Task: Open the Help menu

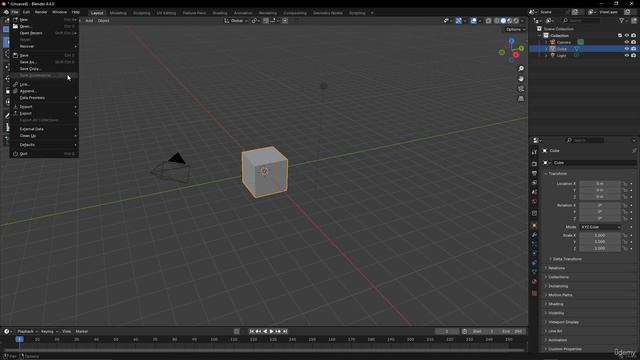Action: coord(76,12)
